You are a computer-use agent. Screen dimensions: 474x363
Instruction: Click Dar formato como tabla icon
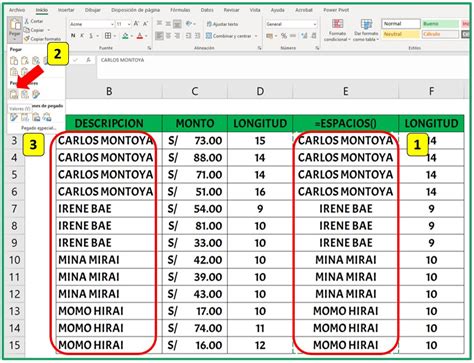tap(366, 24)
